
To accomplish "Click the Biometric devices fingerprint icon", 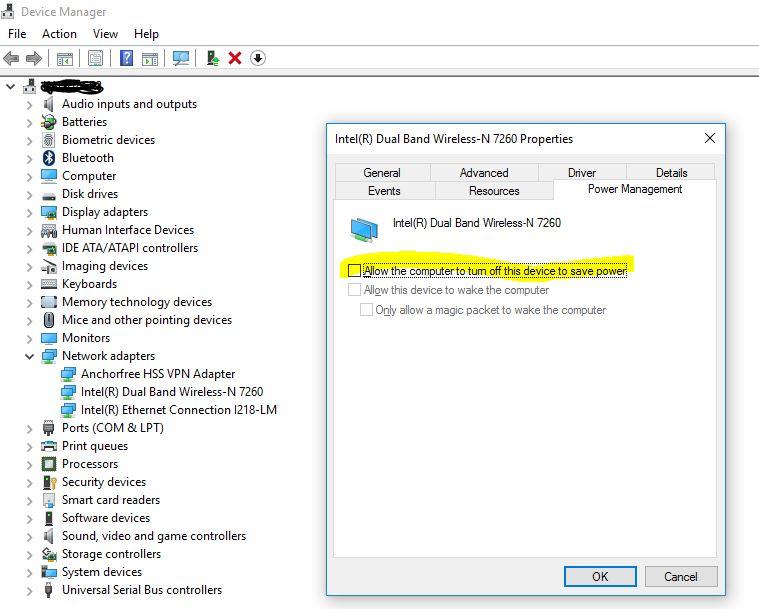I will [48, 140].
